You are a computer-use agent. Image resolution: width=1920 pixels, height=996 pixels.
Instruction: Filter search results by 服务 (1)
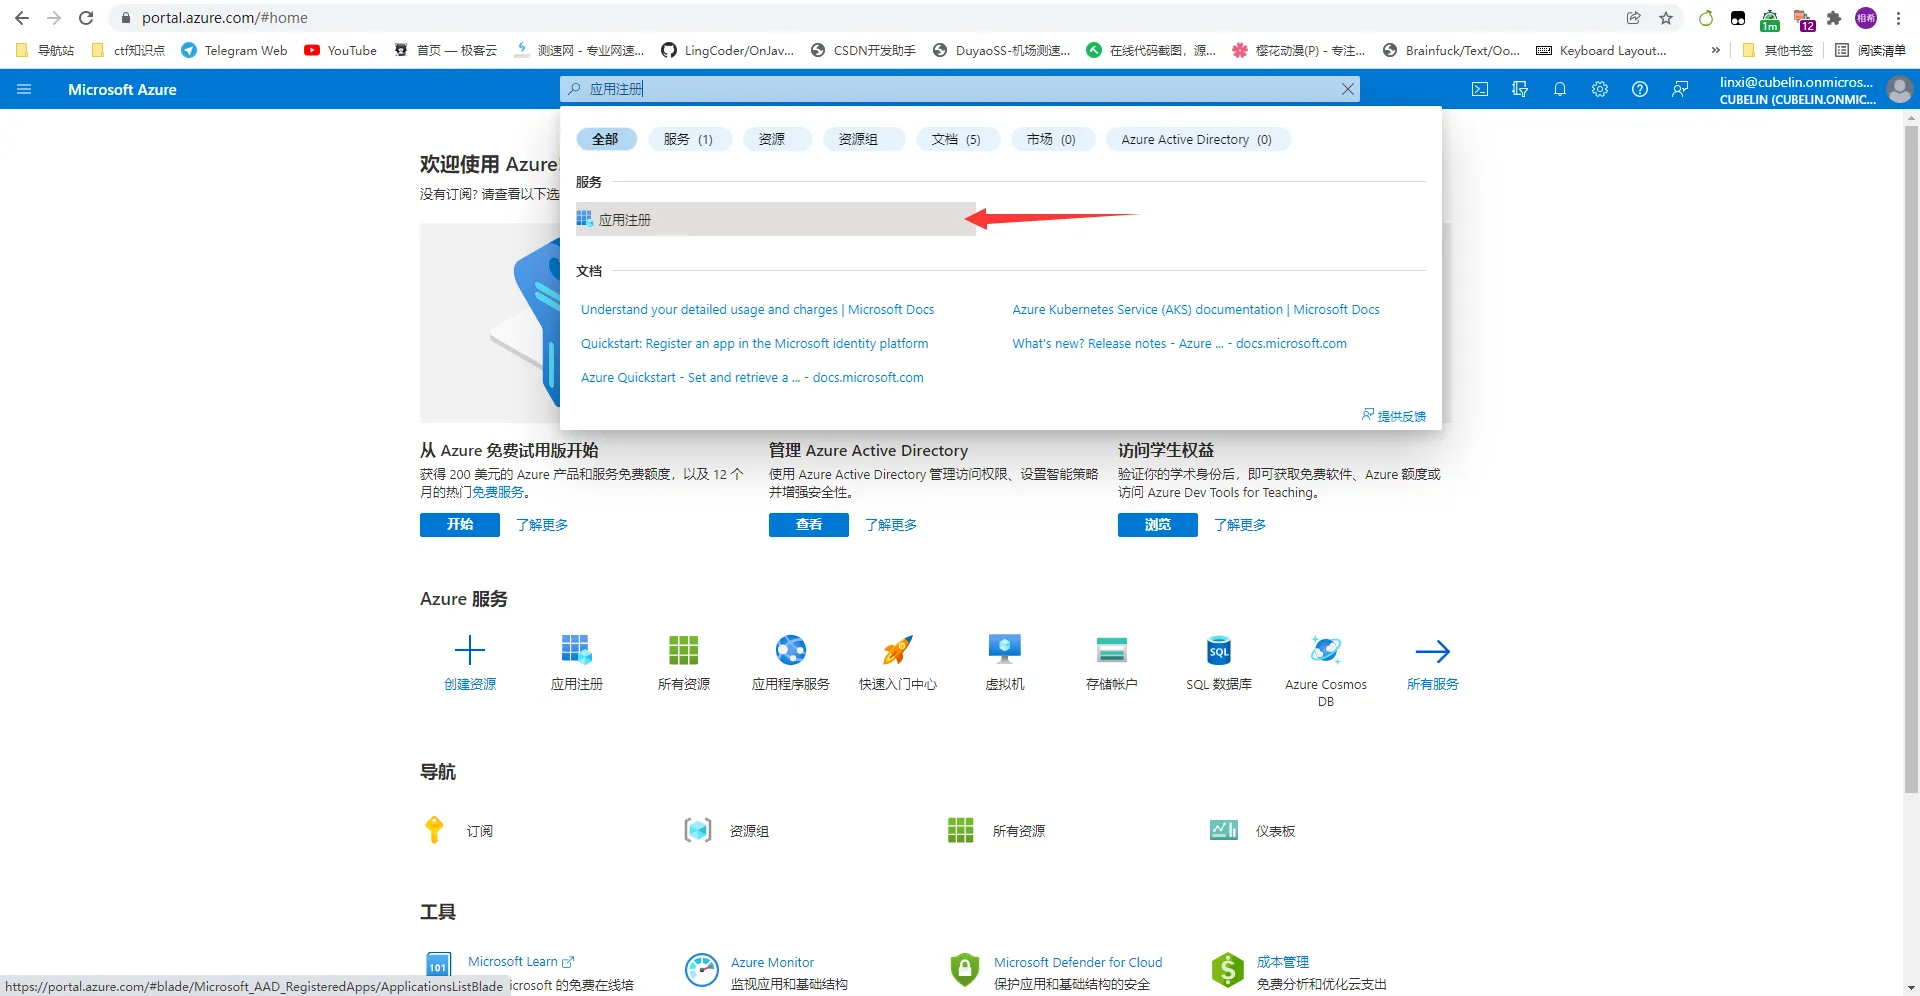(x=688, y=139)
